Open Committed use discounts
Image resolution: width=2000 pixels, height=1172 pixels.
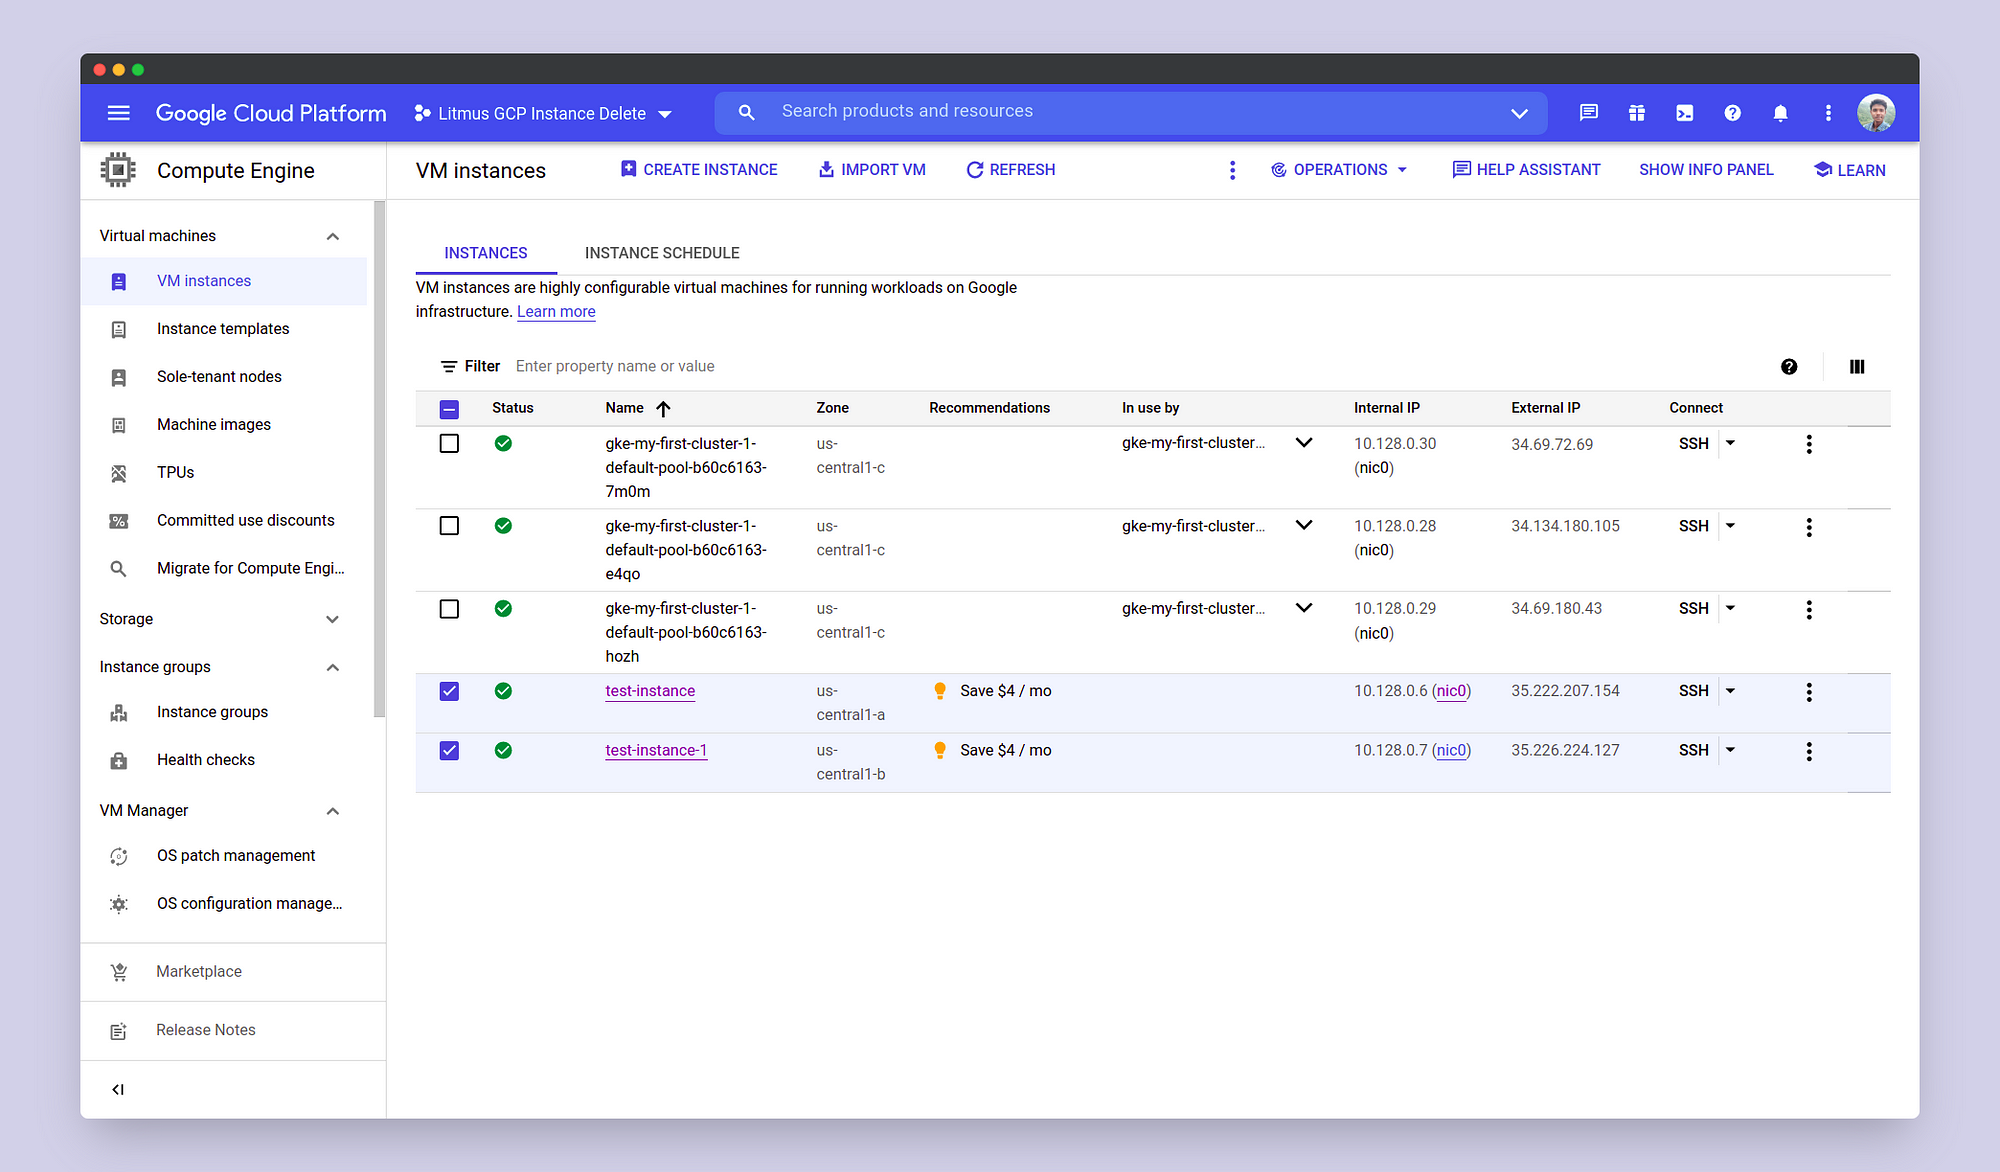[x=245, y=521]
